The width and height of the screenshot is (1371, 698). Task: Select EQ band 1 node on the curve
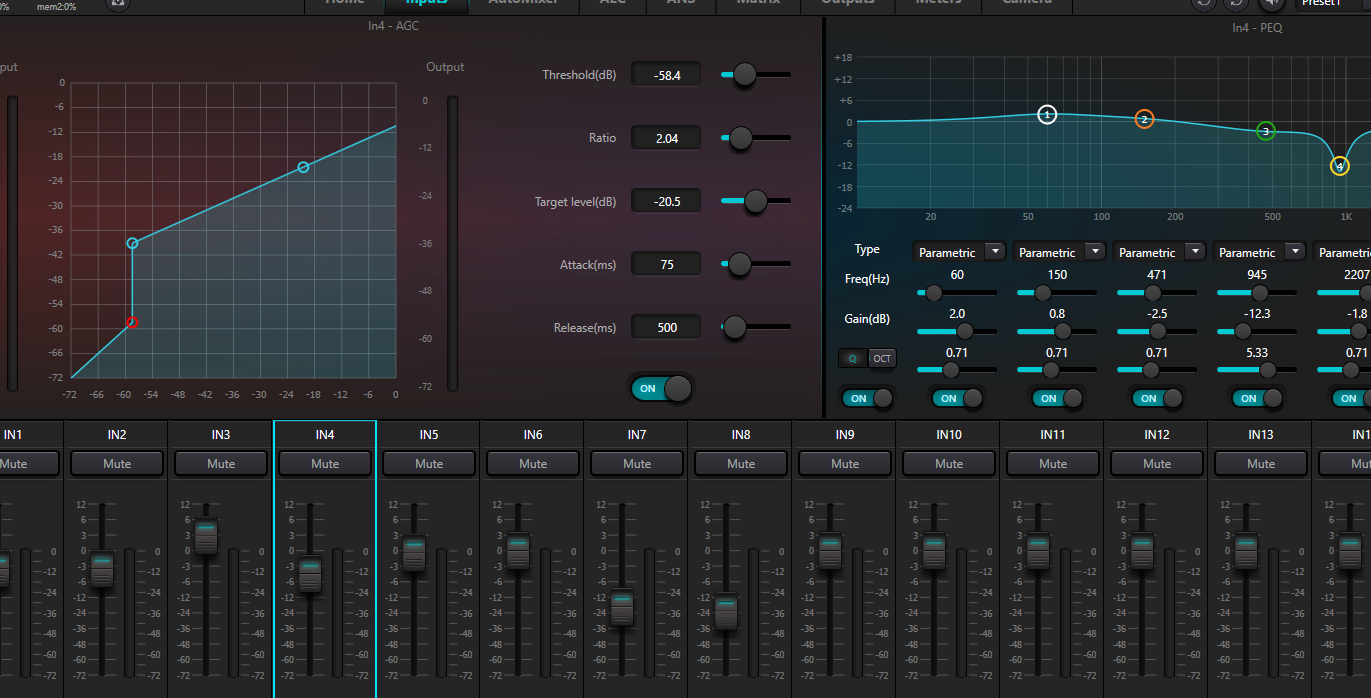coord(1047,115)
